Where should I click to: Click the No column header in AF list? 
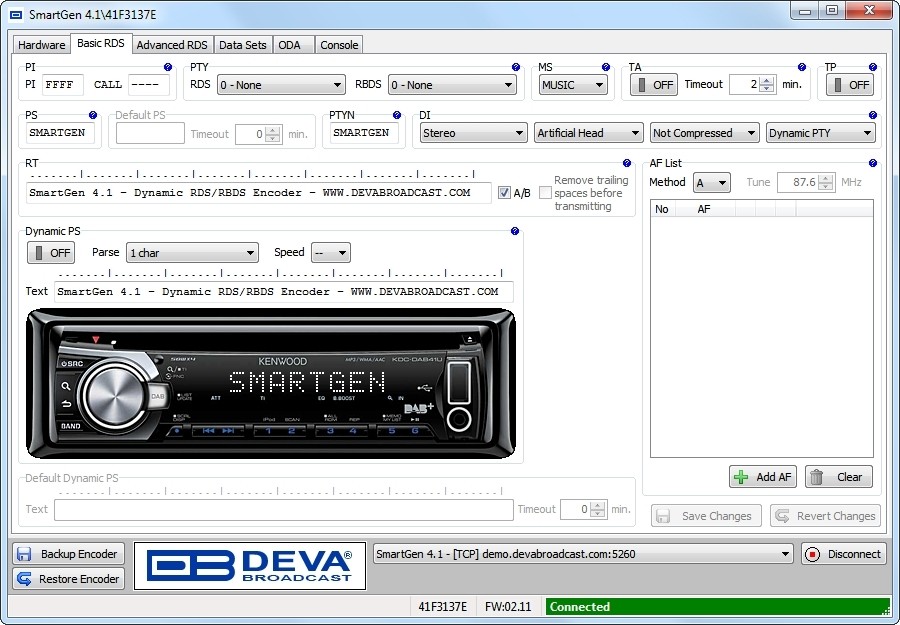[662, 209]
